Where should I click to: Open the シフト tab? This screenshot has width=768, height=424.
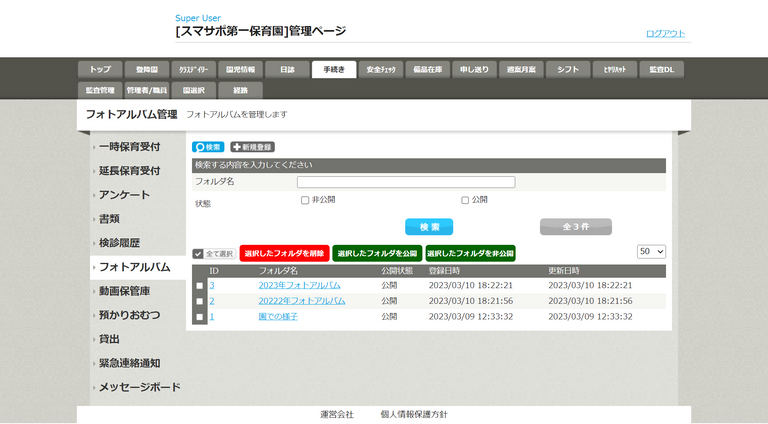tap(567, 70)
